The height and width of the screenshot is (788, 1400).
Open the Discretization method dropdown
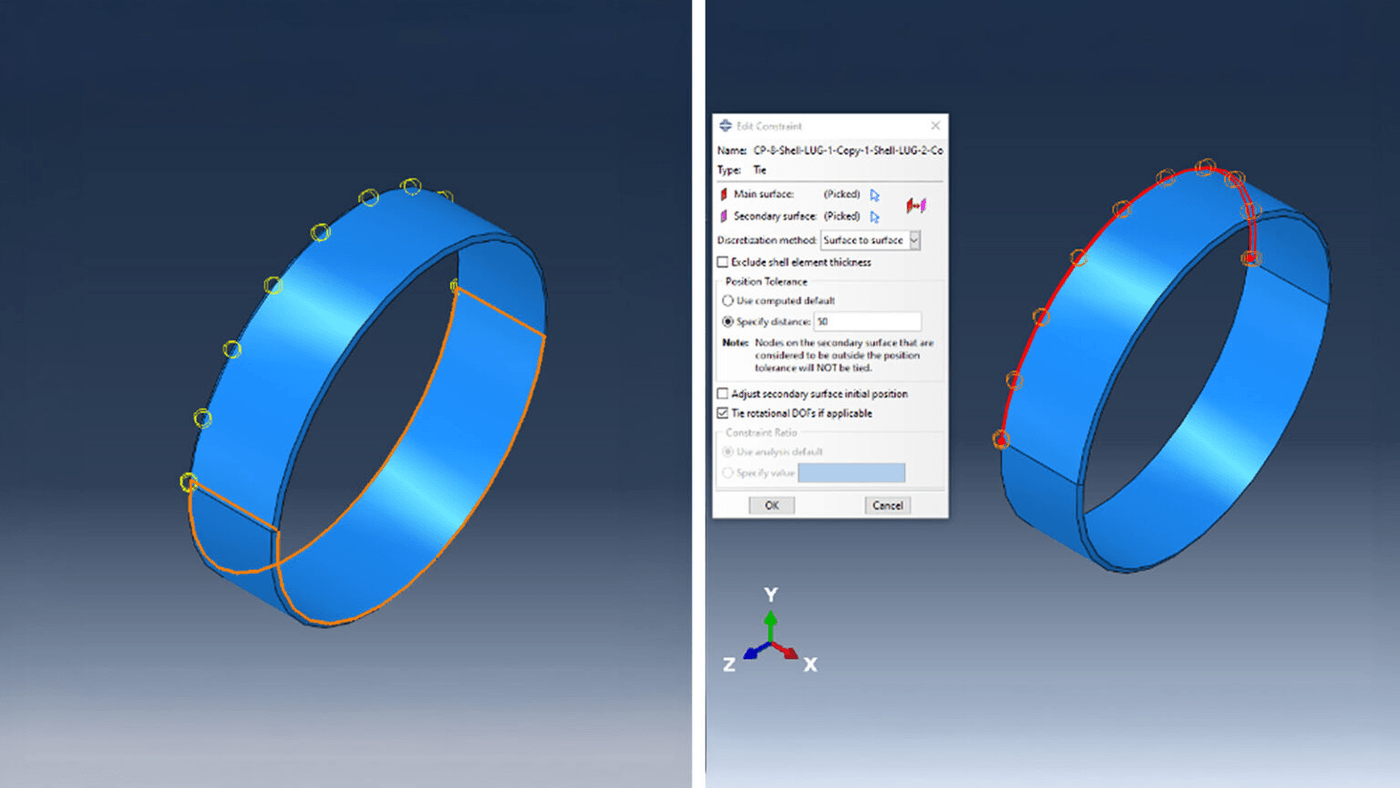click(x=913, y=240)
